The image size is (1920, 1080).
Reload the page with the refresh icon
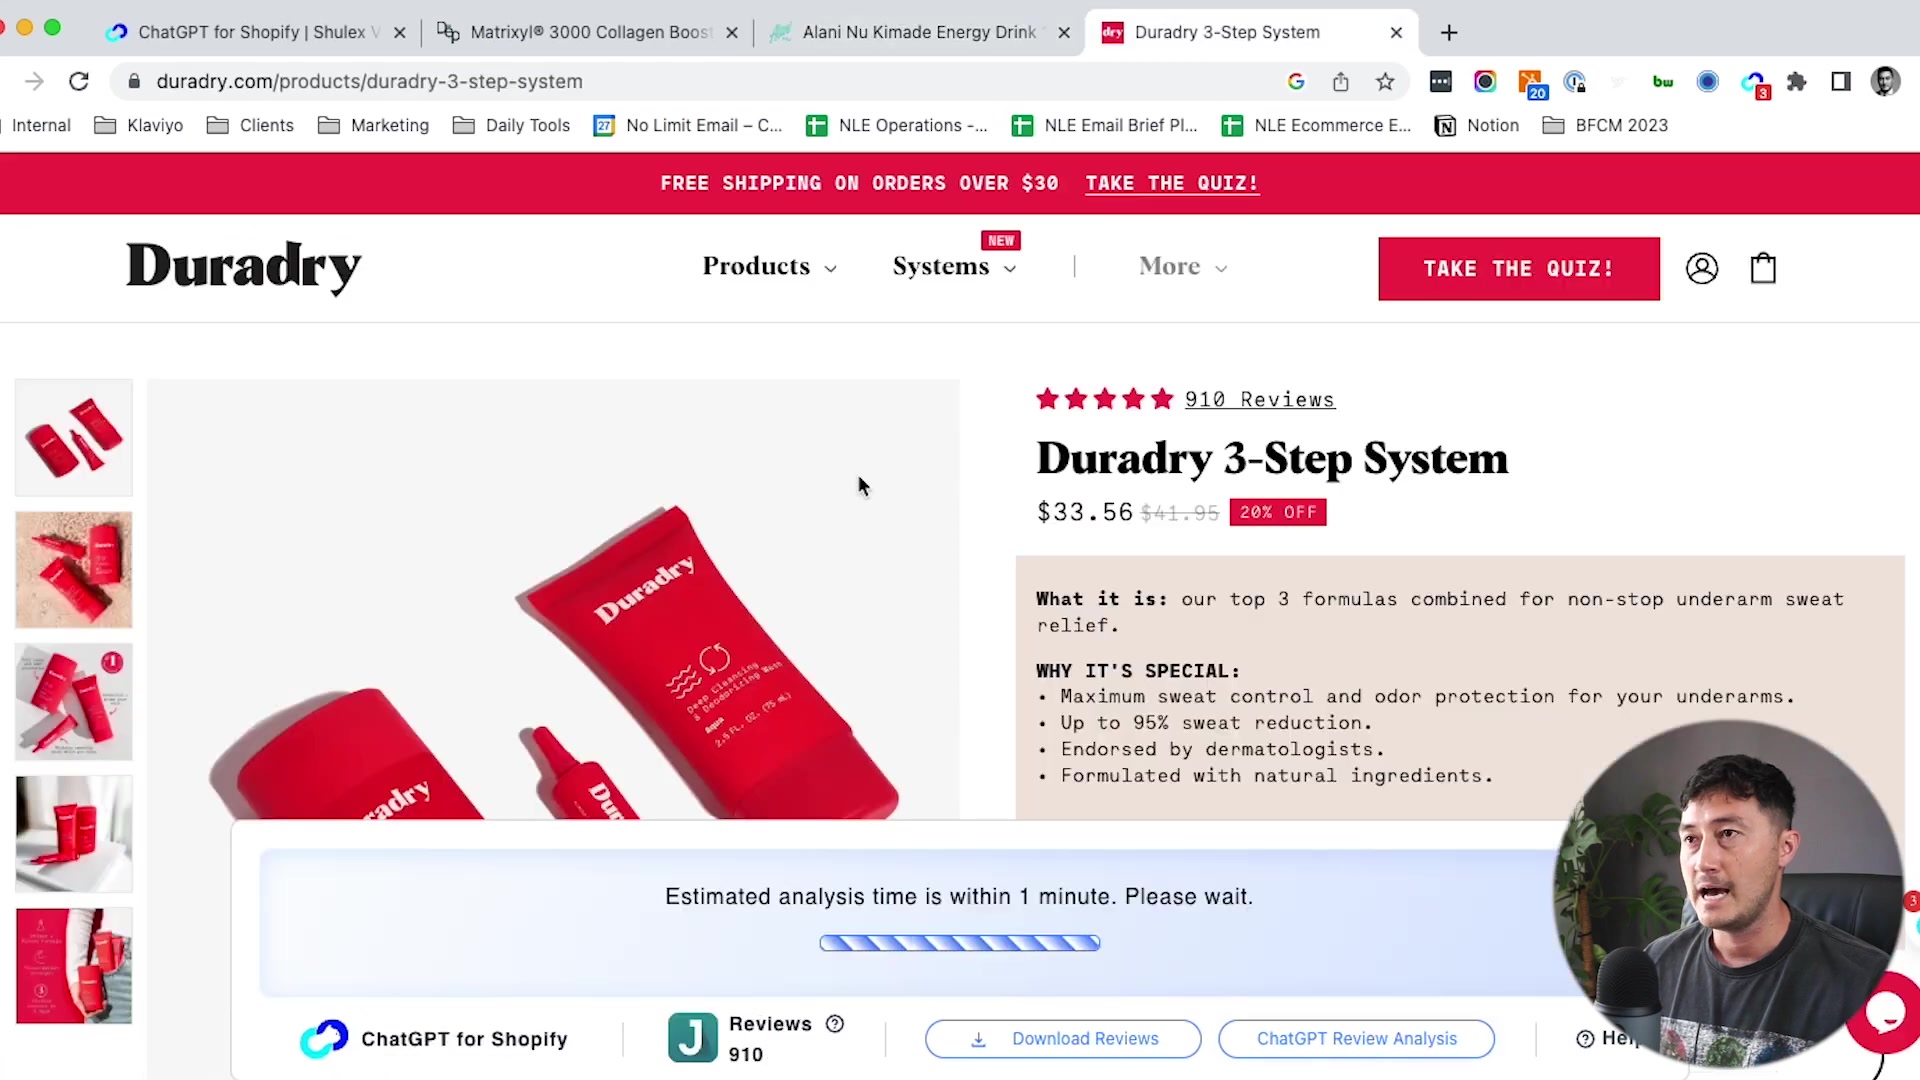point(79,81)
